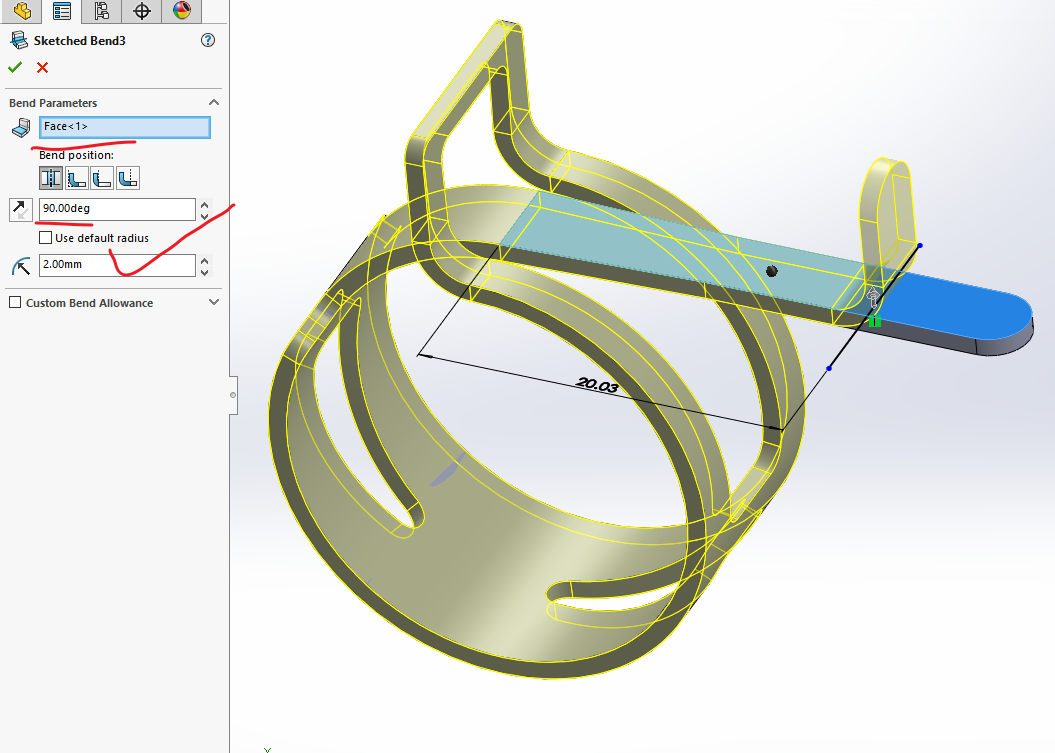The width and height of the screenshot is (1055, 753).
Task: Click the black fixed-face marker dot
Action: tap(772, 271)
